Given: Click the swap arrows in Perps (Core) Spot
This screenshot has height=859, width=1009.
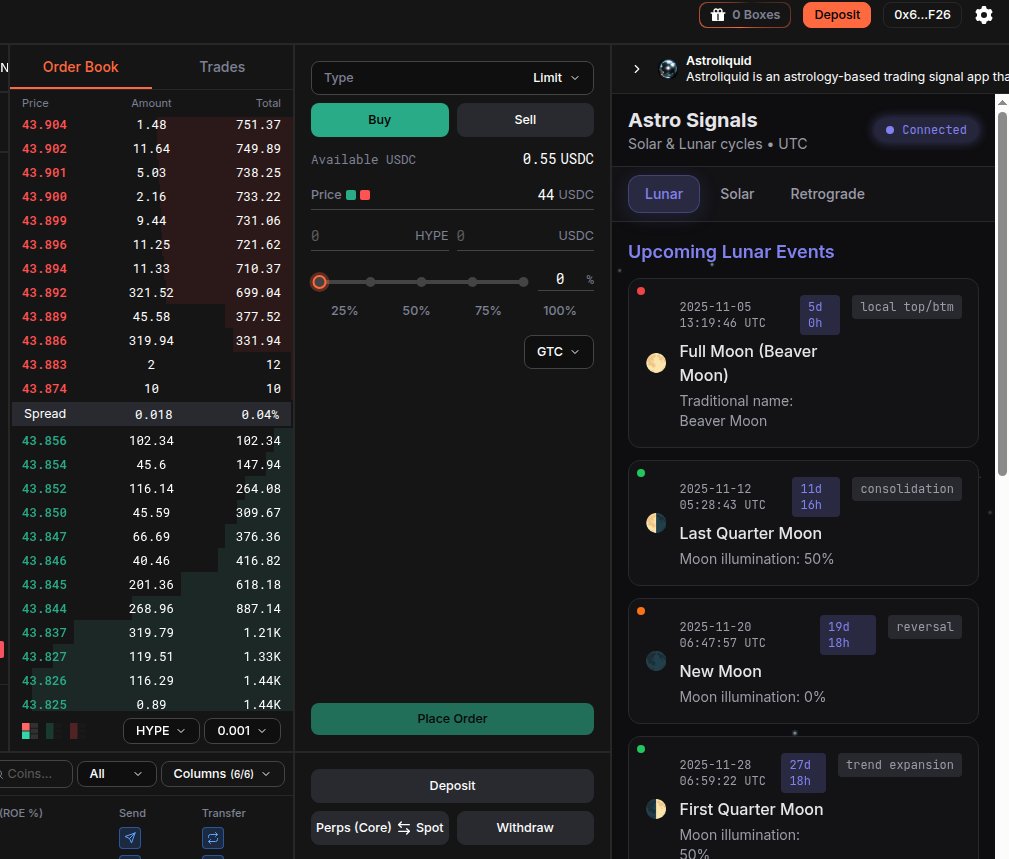Looking at the screenshot, I should 403,827.
